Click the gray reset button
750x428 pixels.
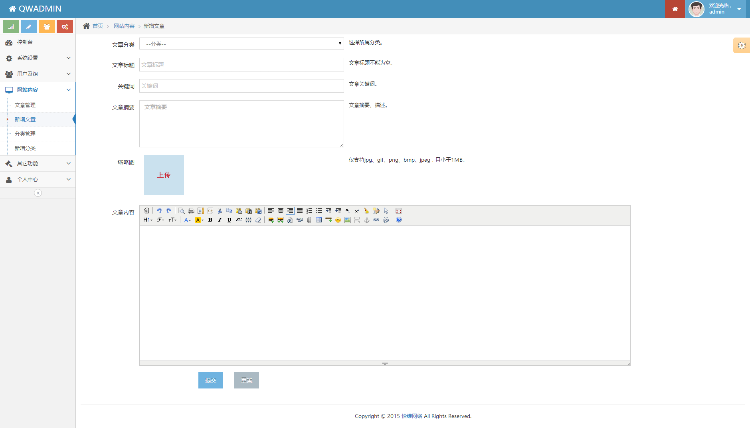tap(246, 380)
